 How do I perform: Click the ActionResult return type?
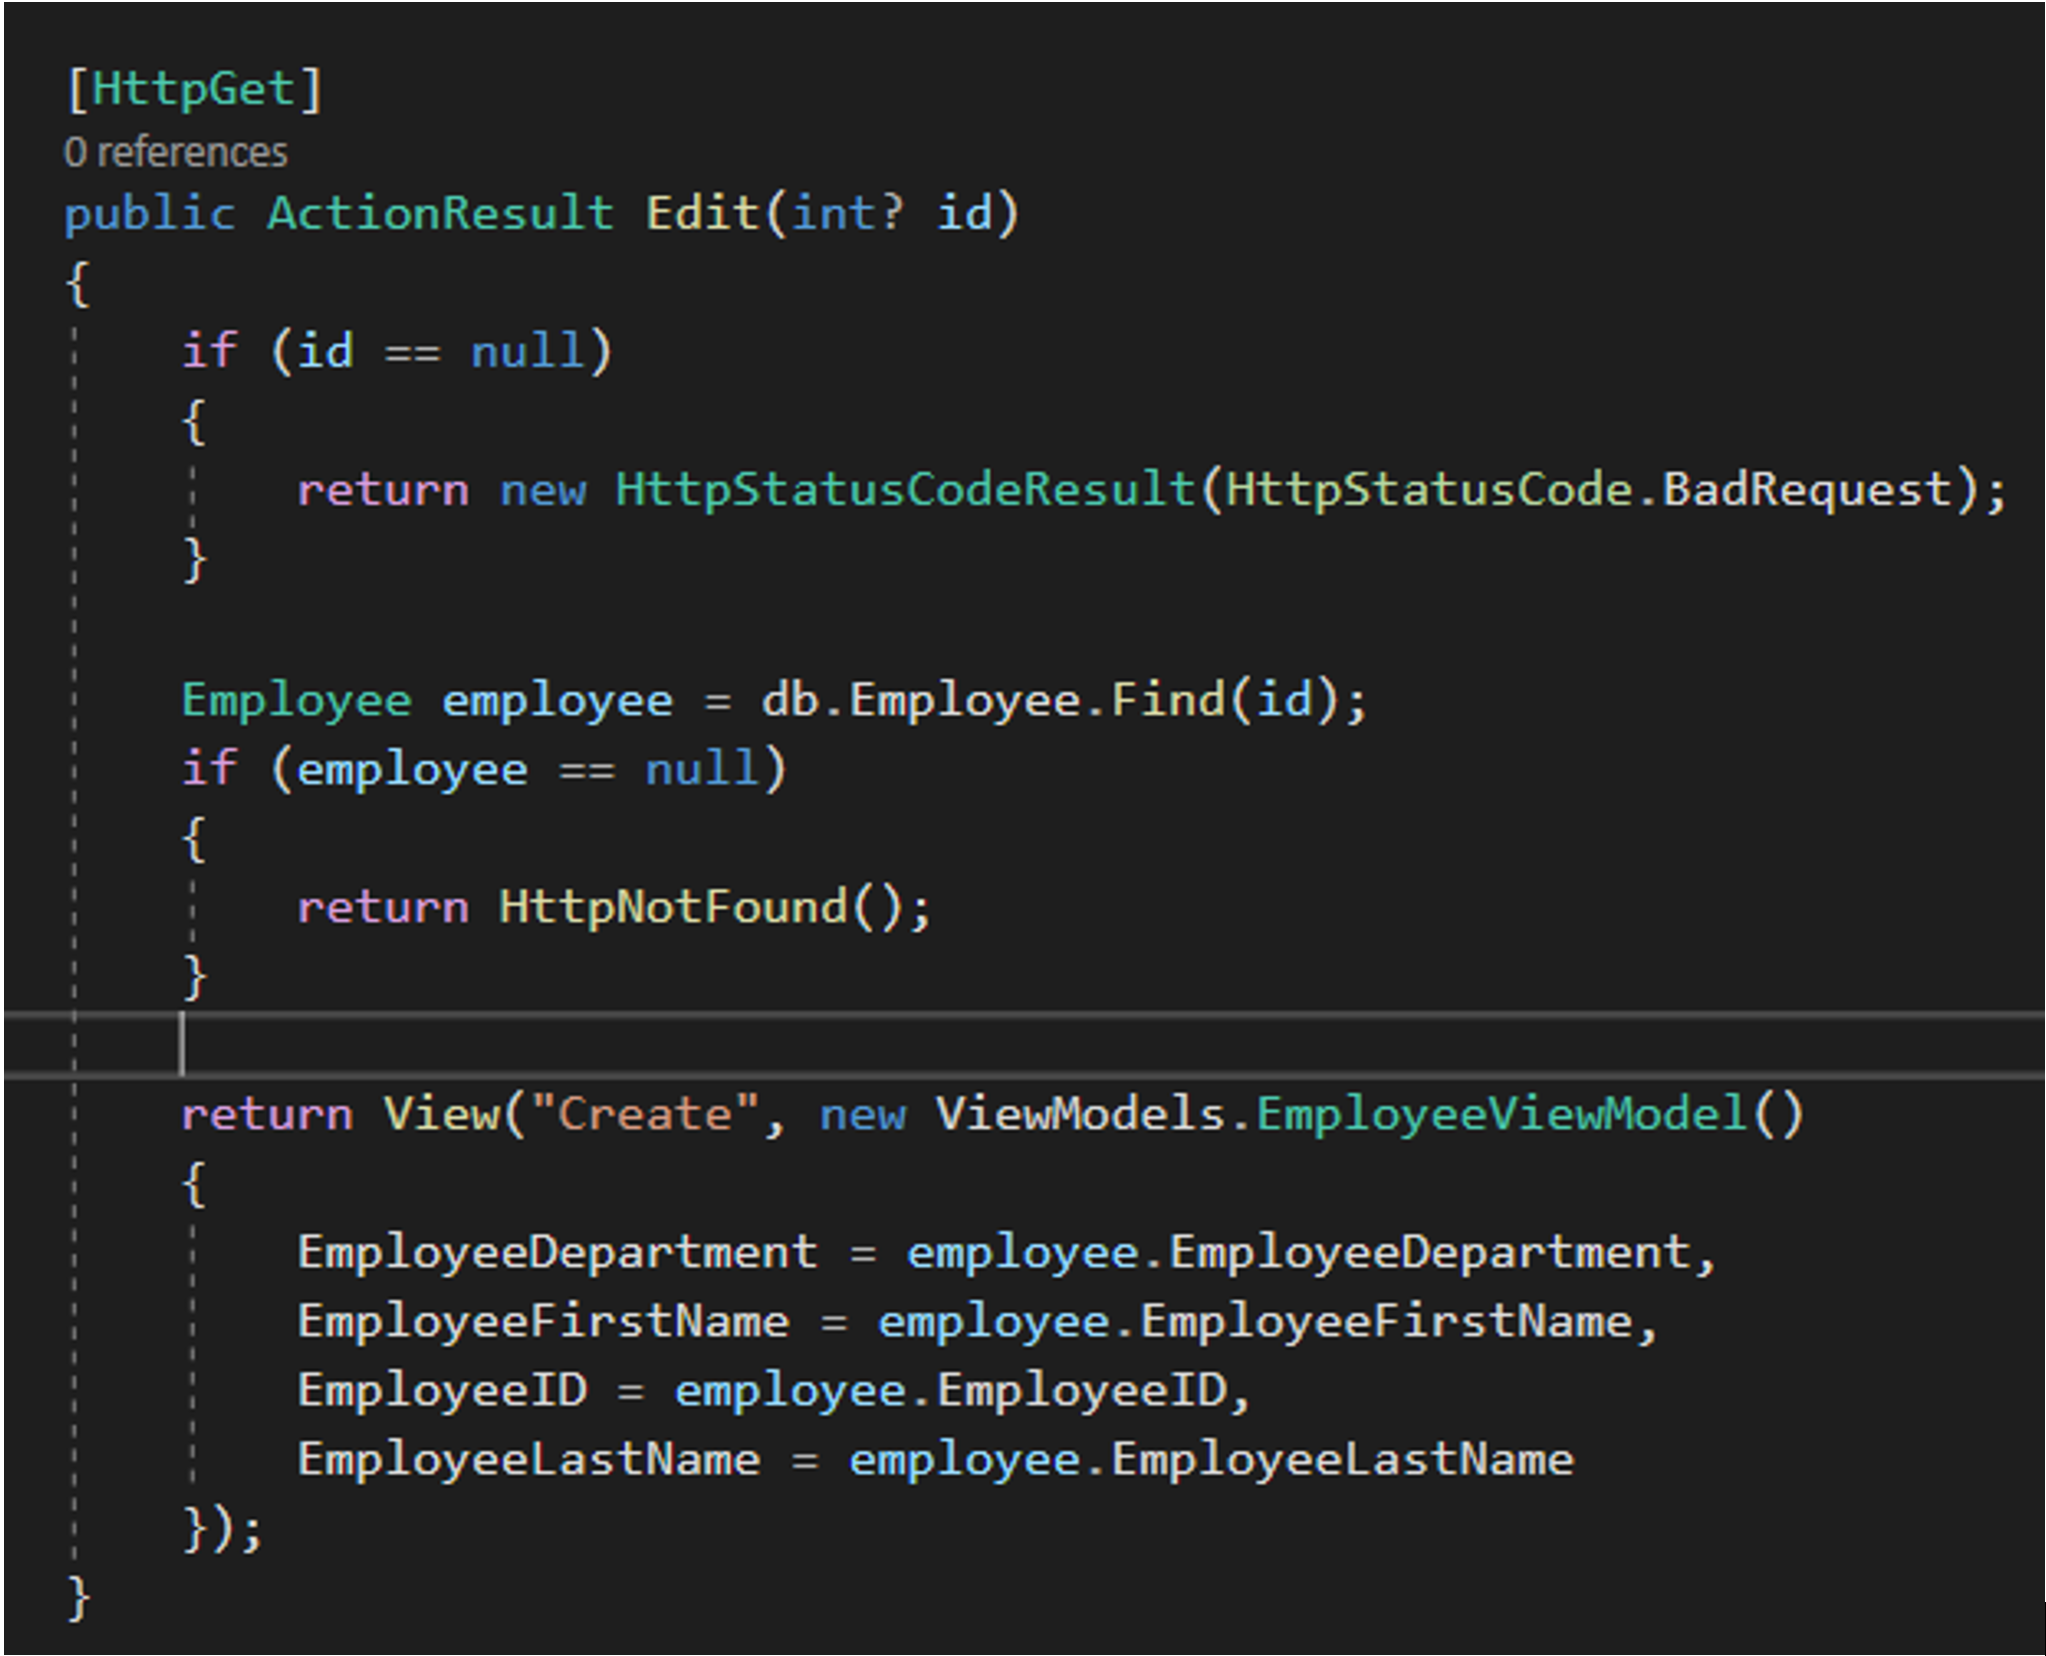440,213
